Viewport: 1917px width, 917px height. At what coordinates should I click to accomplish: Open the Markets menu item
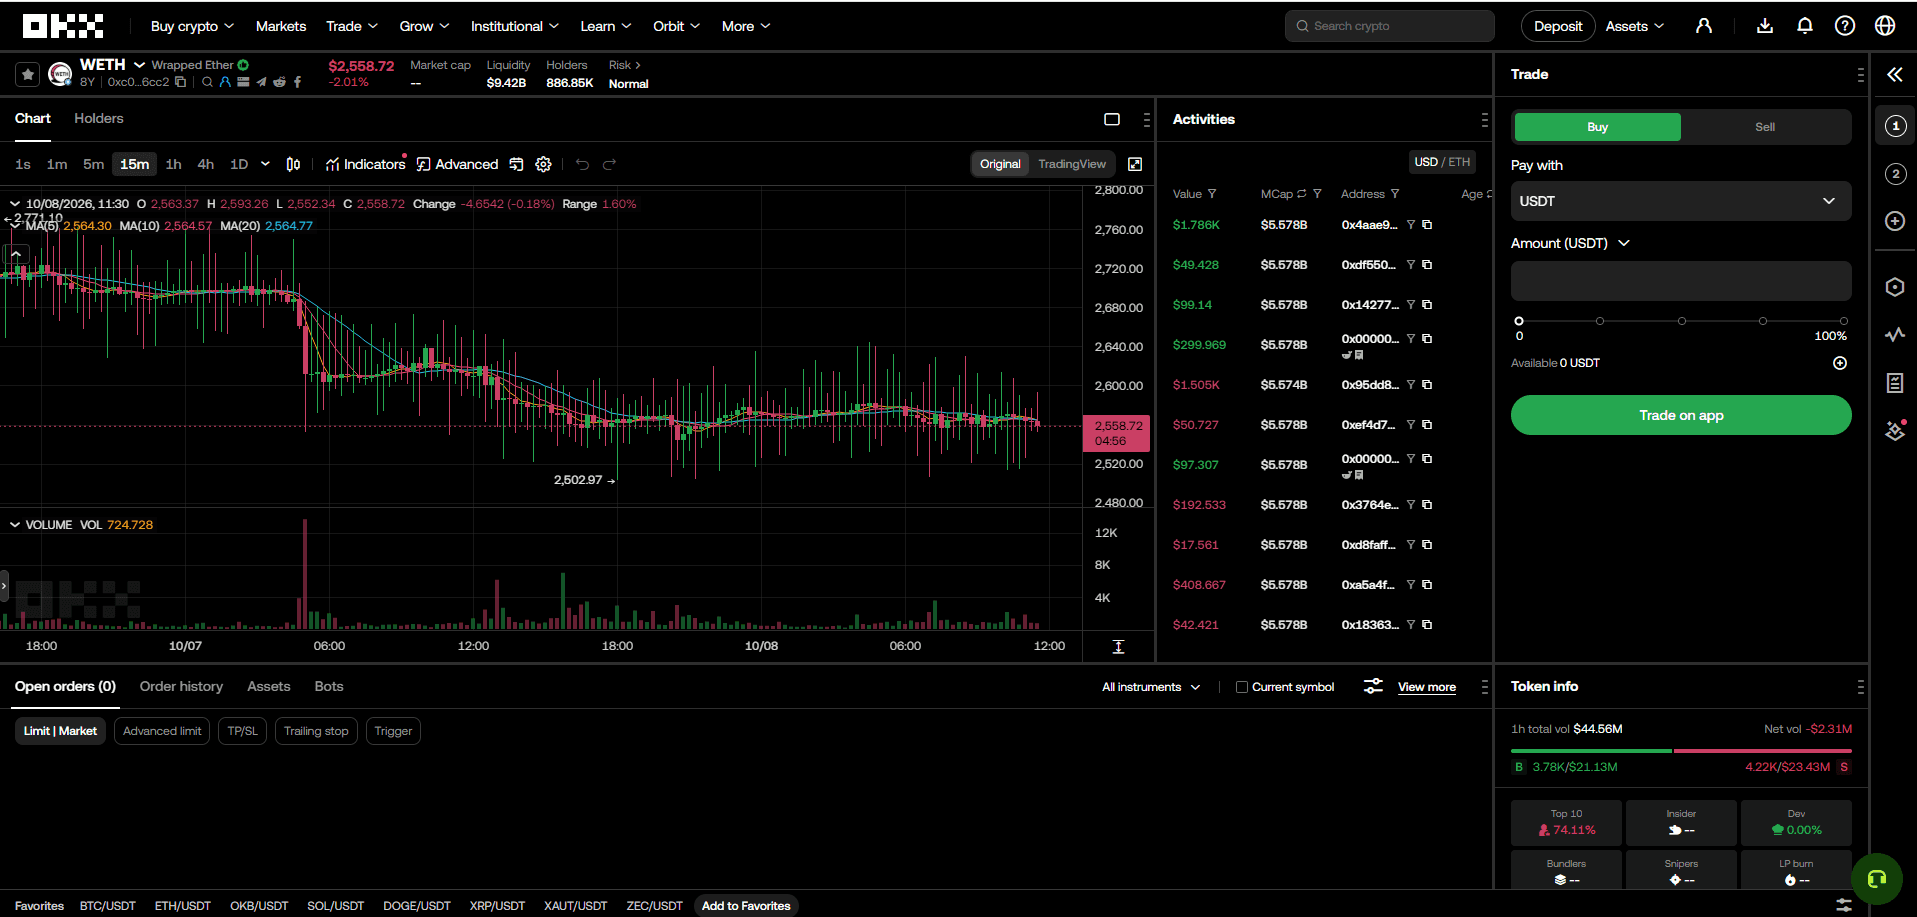[x=281, y=26]
